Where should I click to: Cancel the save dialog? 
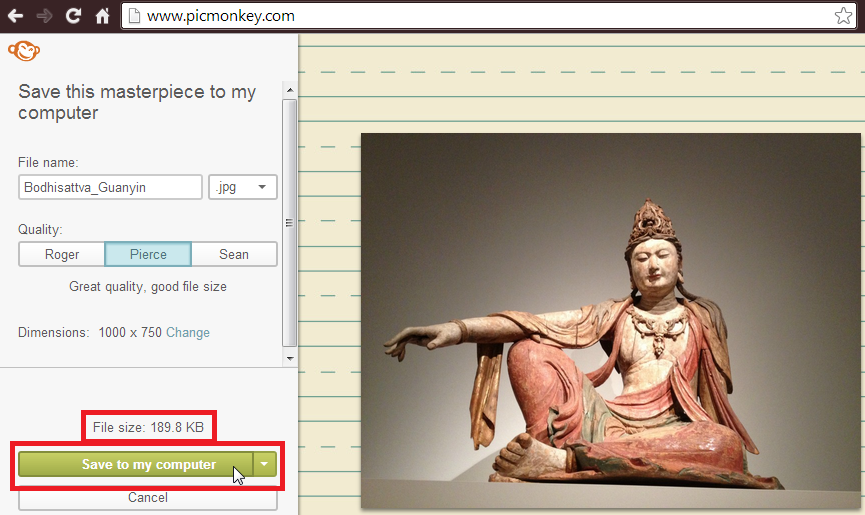(x=148, y=498)
